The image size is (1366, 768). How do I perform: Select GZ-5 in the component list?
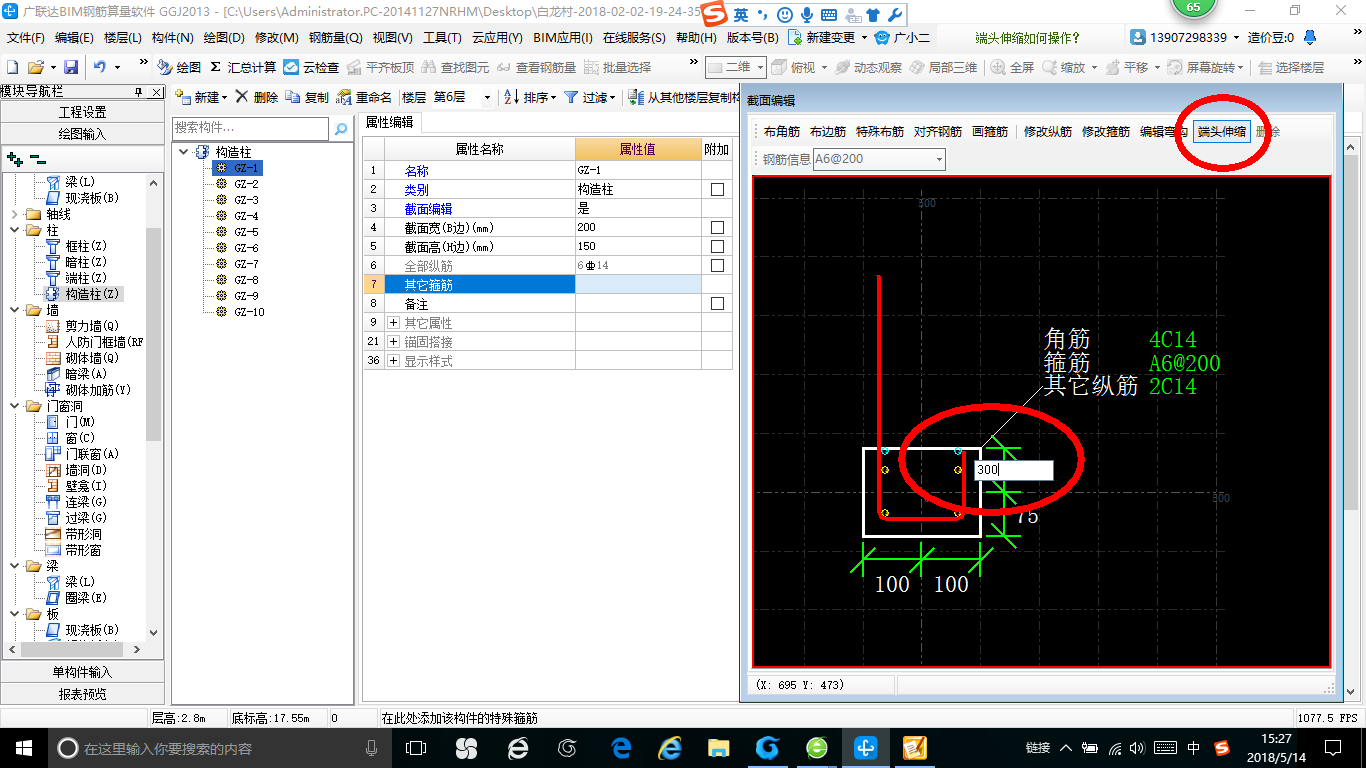[246, 232]
